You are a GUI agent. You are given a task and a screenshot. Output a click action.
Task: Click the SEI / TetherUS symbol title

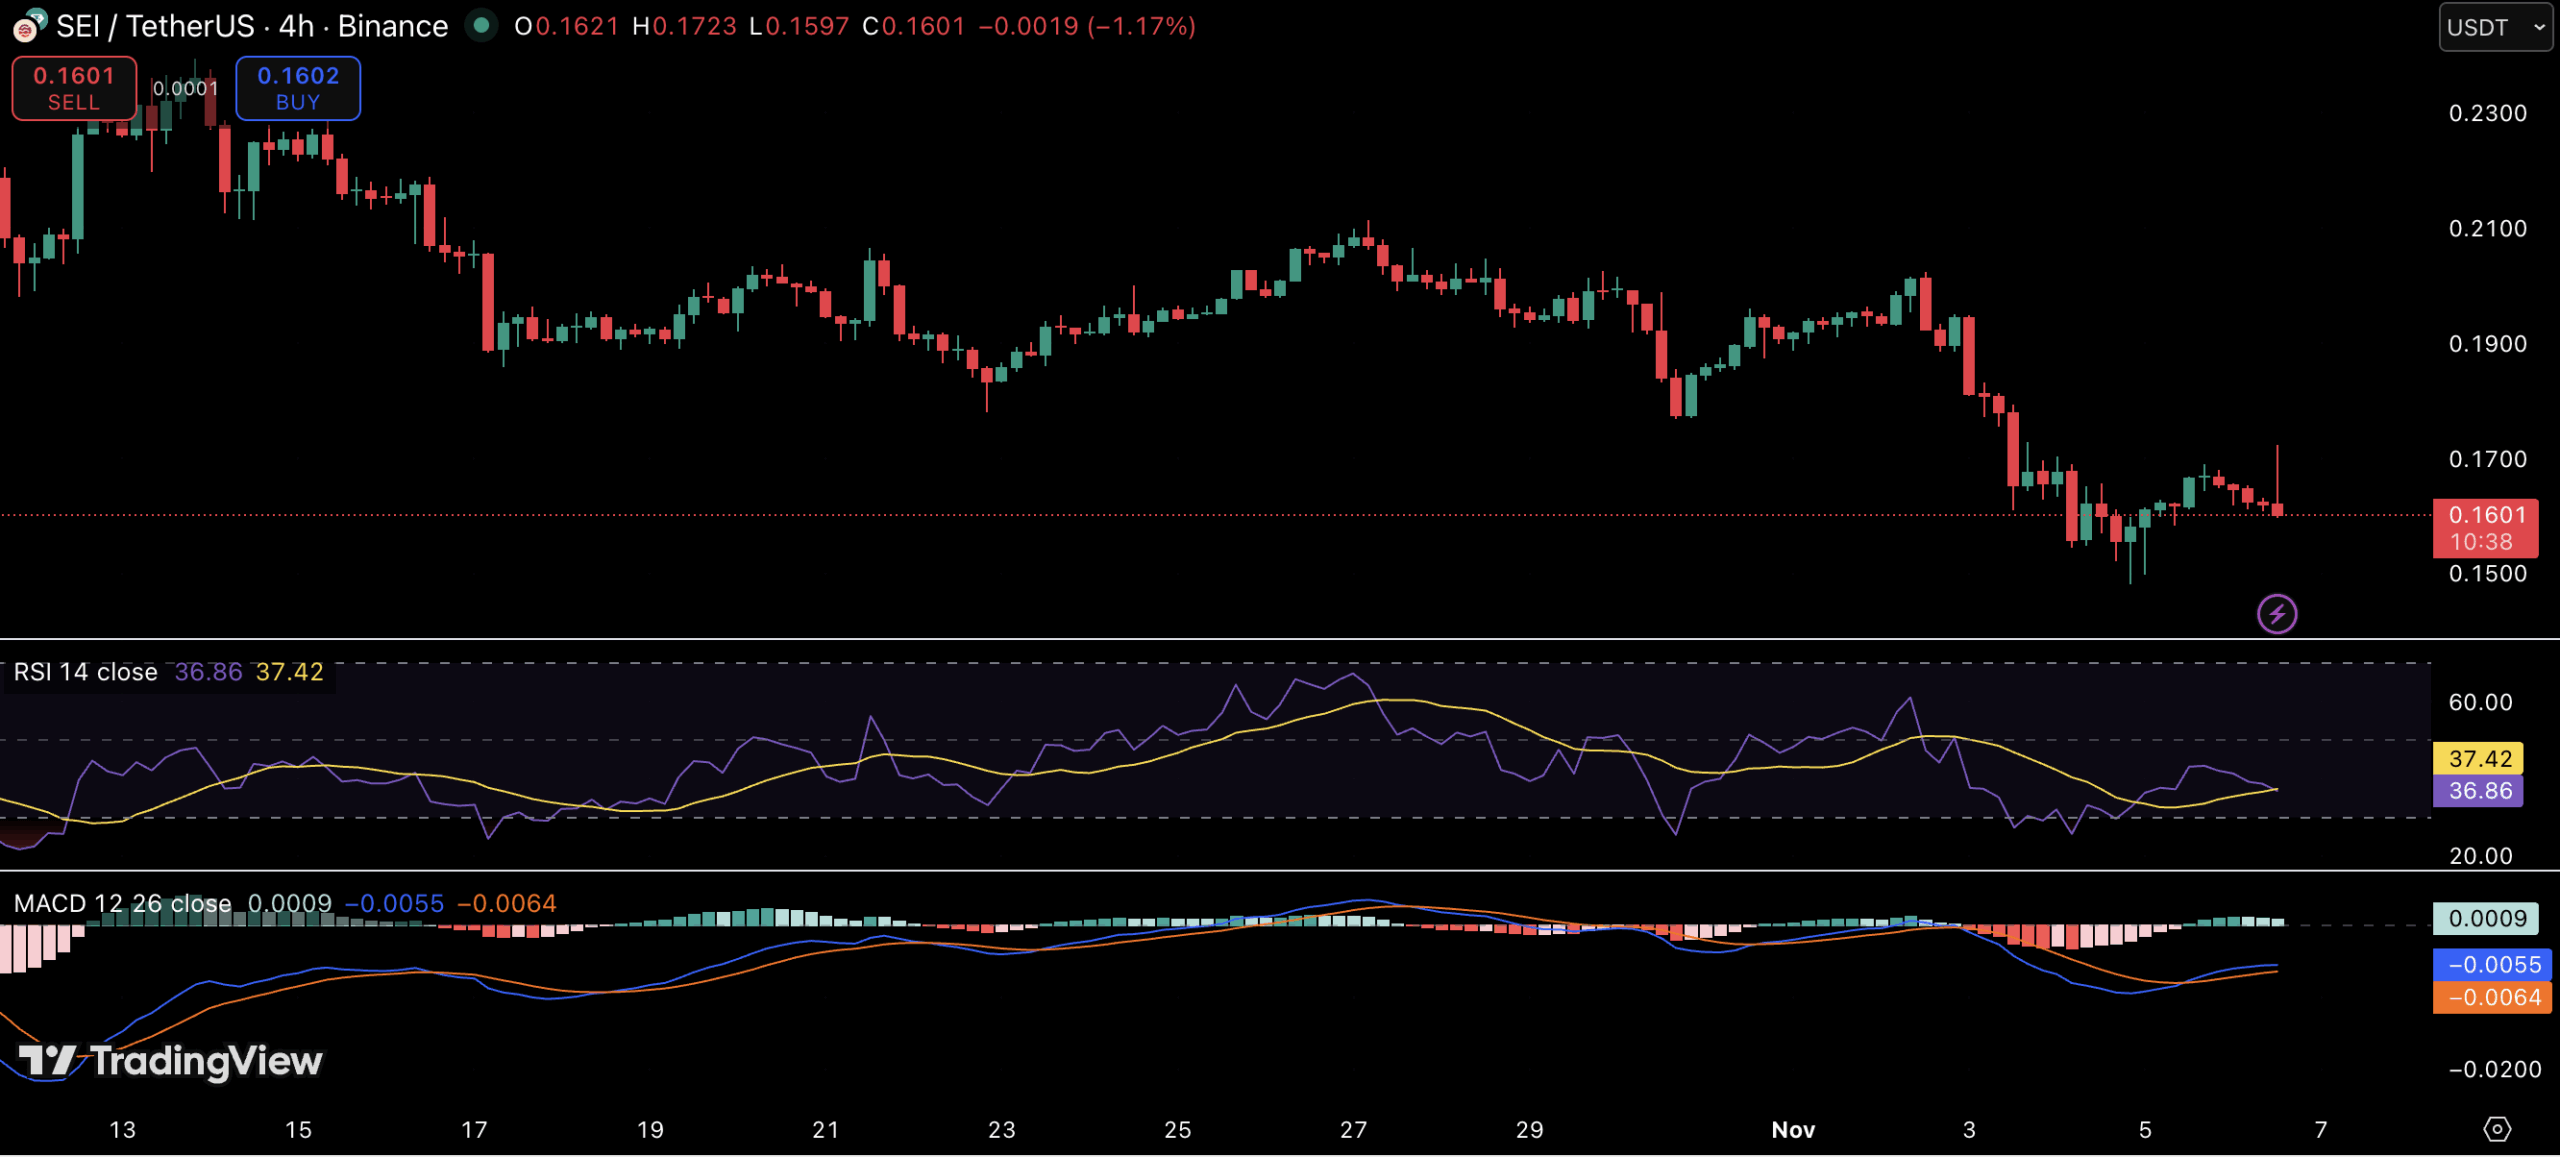(x=155, y=26)
